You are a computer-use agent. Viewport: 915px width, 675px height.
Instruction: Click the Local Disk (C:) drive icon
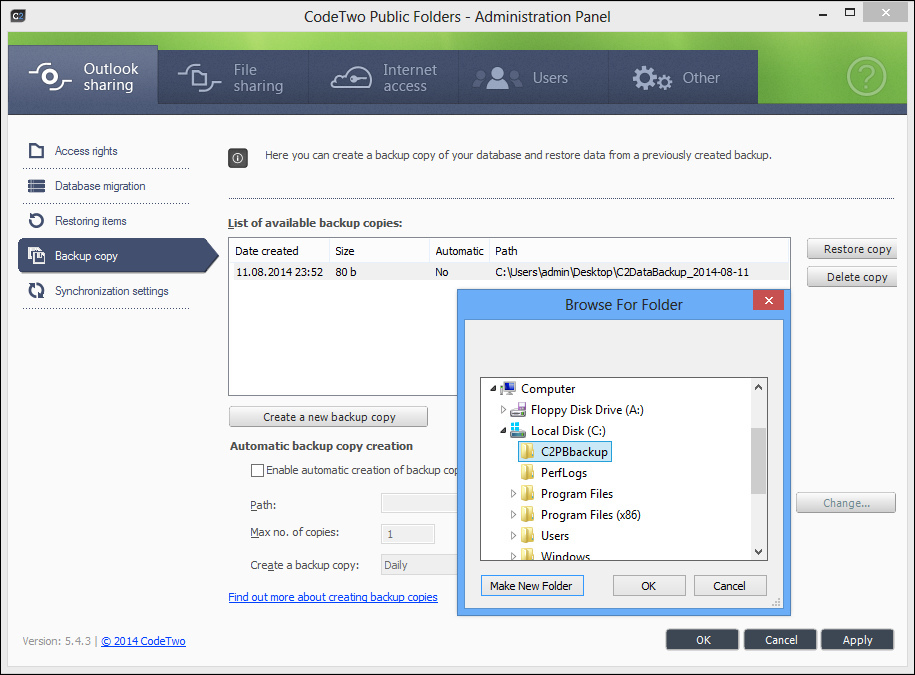pyautogui.click(x=518, y=431)
